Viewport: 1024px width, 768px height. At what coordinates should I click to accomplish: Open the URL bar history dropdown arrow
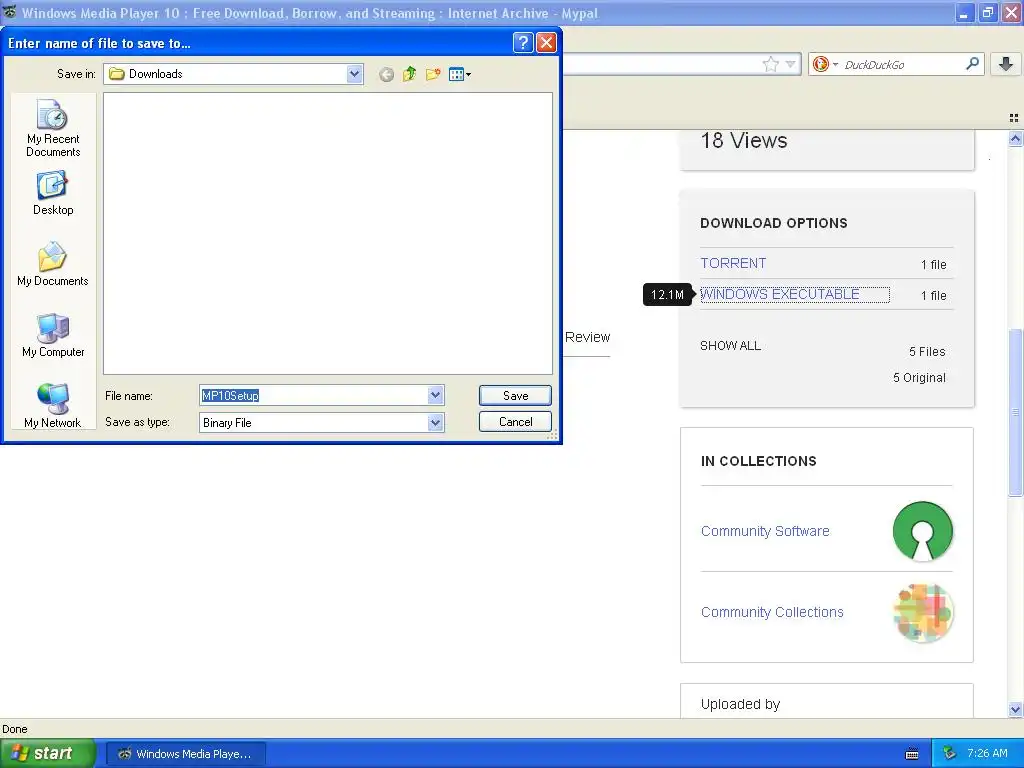coord(791,64)
